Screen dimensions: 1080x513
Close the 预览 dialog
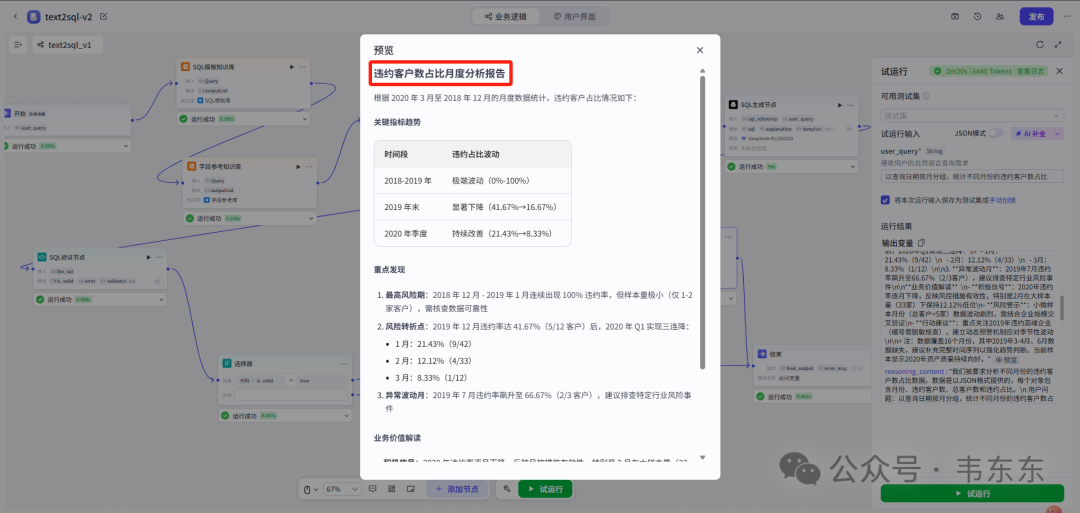(x=700, y=50)
